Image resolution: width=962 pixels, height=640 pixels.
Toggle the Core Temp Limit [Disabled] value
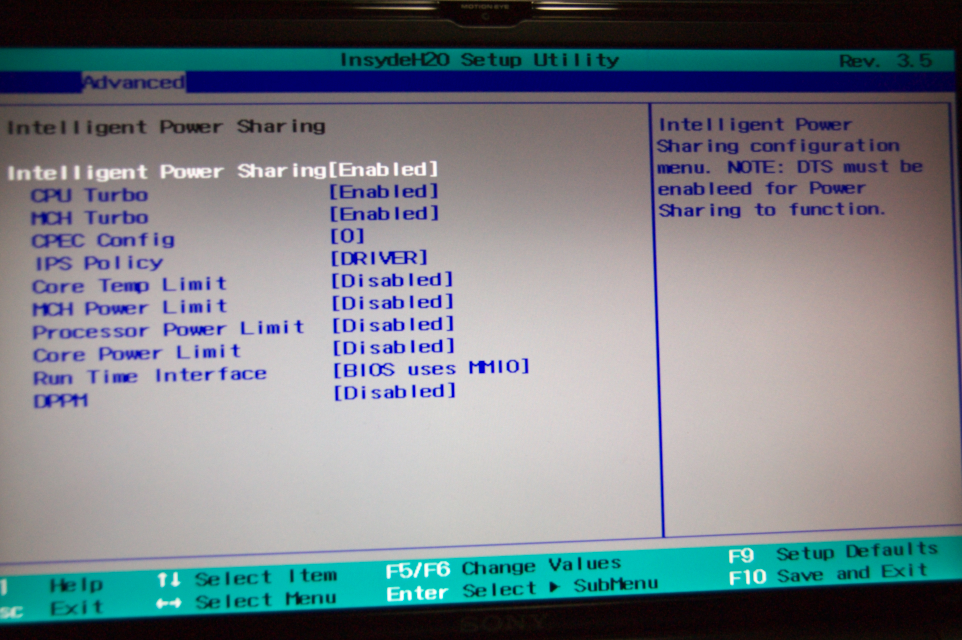(392, 280)
